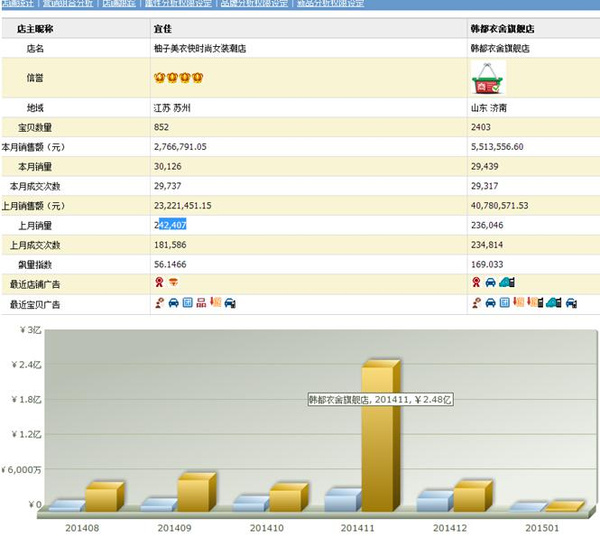Click the highlighted 上月销量 value 242,407
The width and height of the screenshot is (600, 537).
(x=170, y=225)
